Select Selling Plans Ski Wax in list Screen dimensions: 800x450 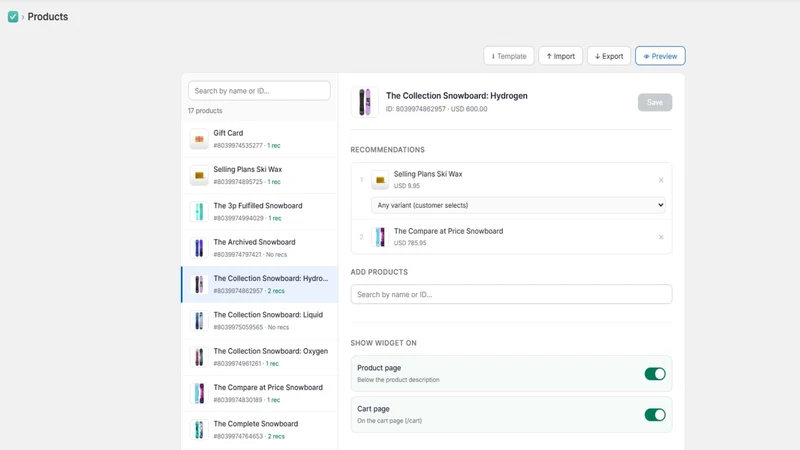(x=260, y=175)
